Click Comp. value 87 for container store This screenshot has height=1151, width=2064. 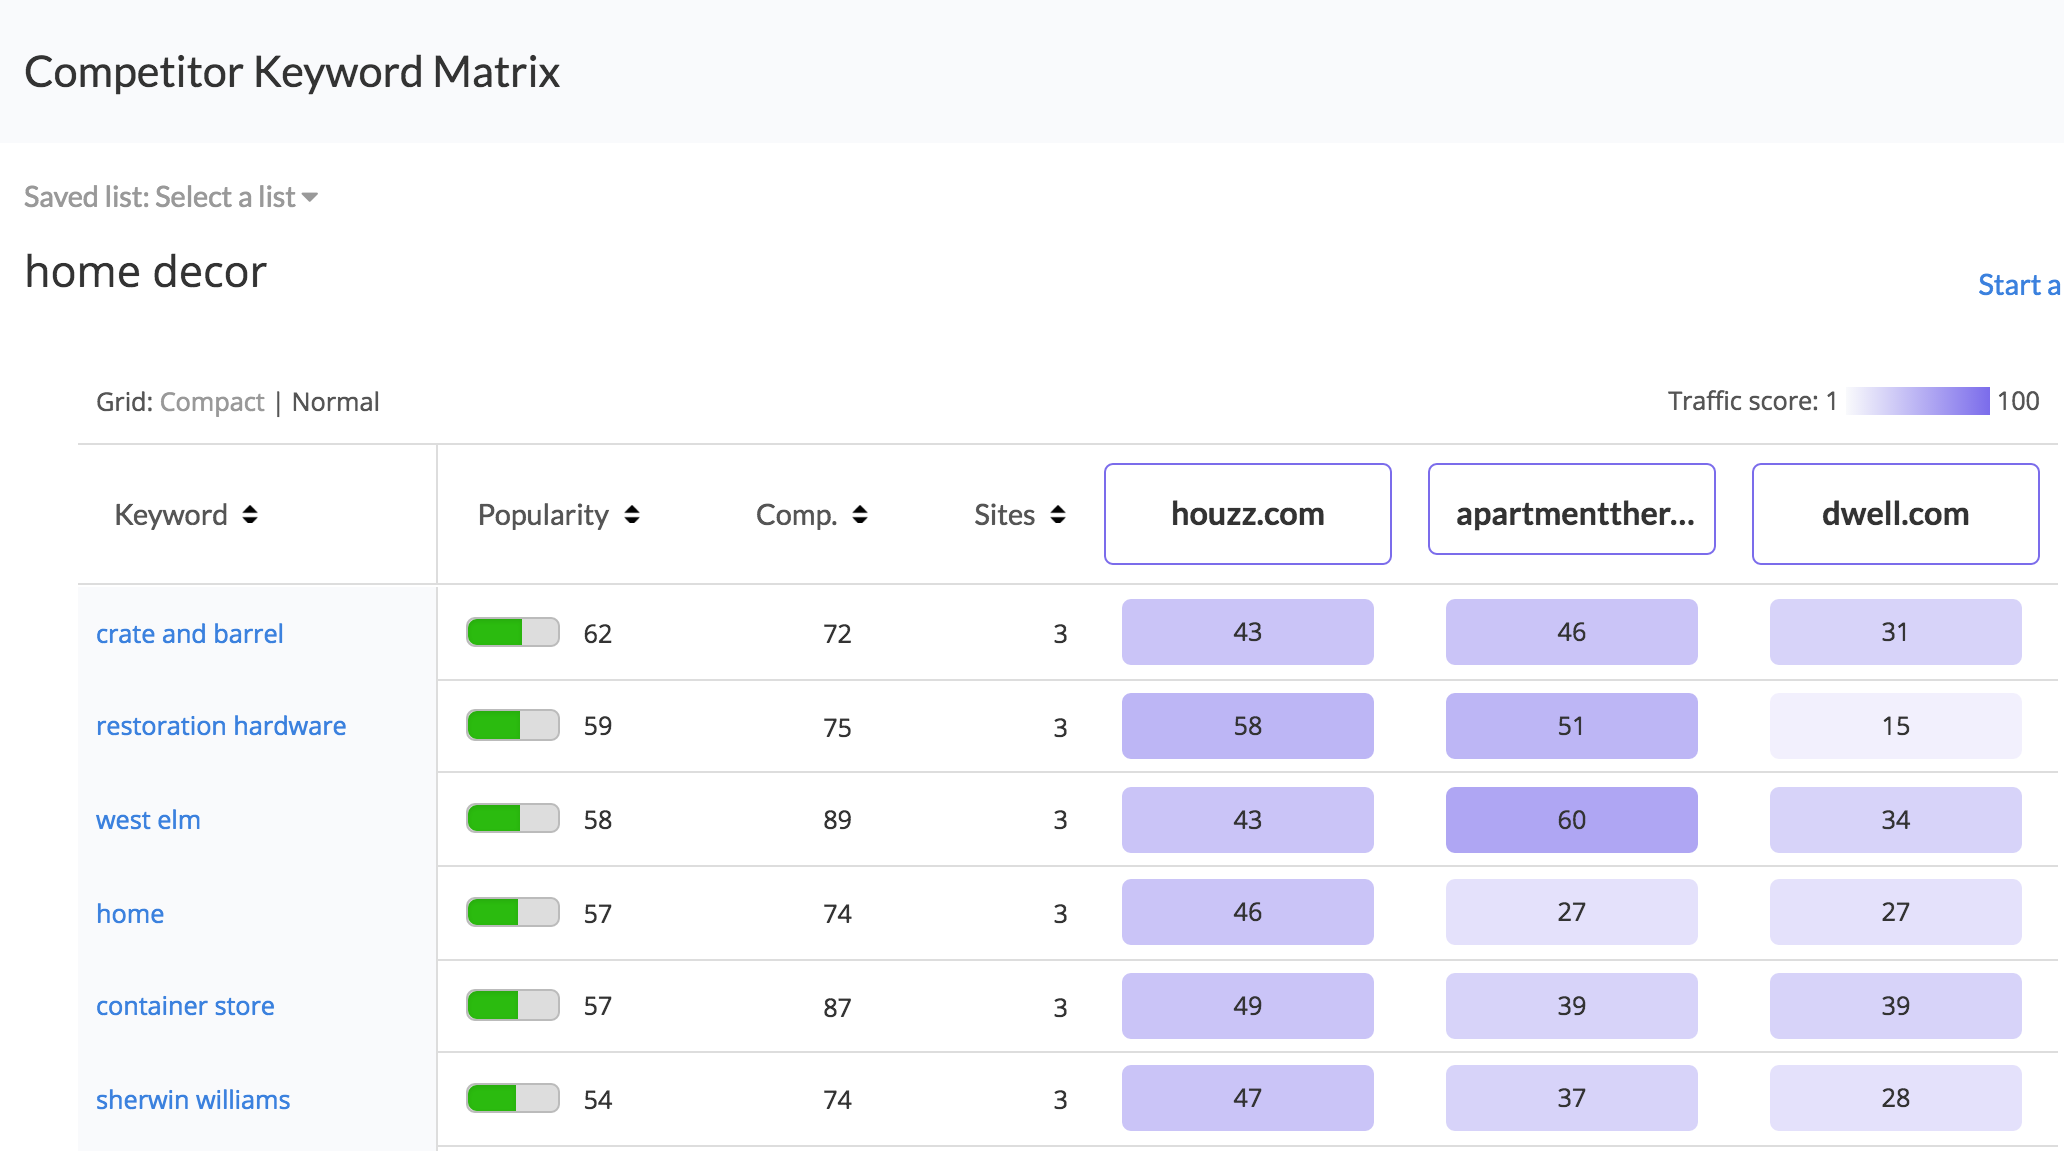[x=837, y=1008]
